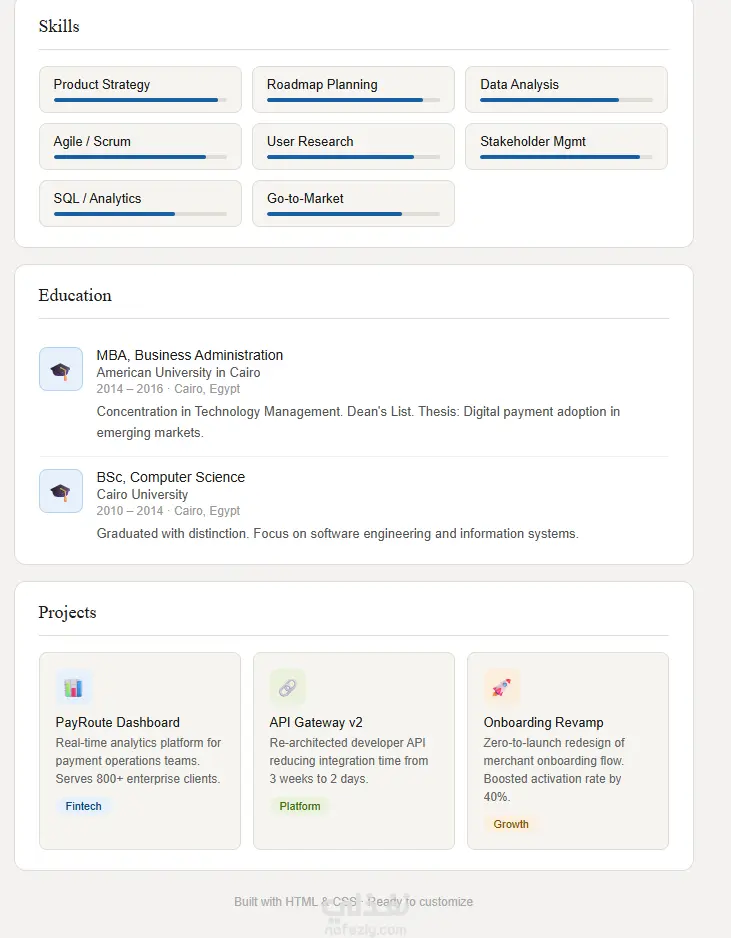Click the Stakeholder Mgmt skill card
This screenshot has width=731, height=938.
(x=566, y=147)
